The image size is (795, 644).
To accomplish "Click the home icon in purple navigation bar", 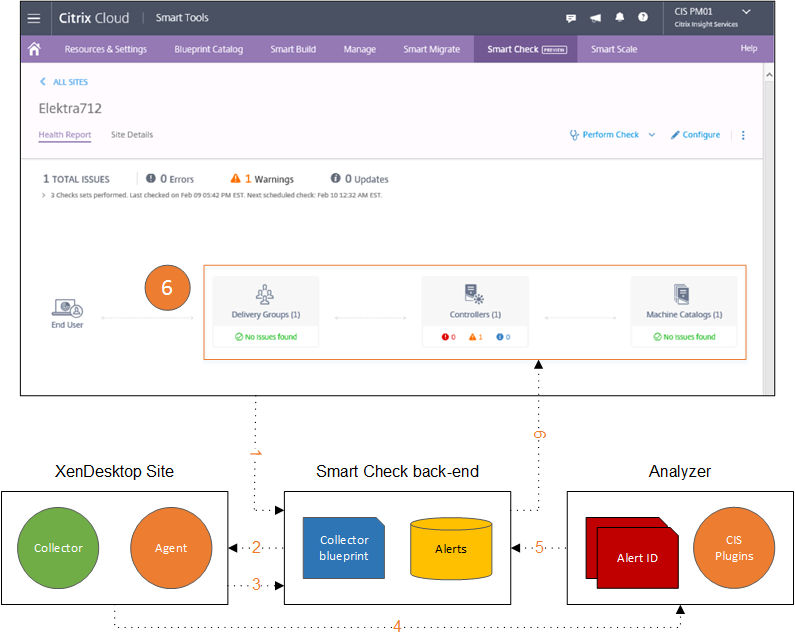I will click(34, 49).
